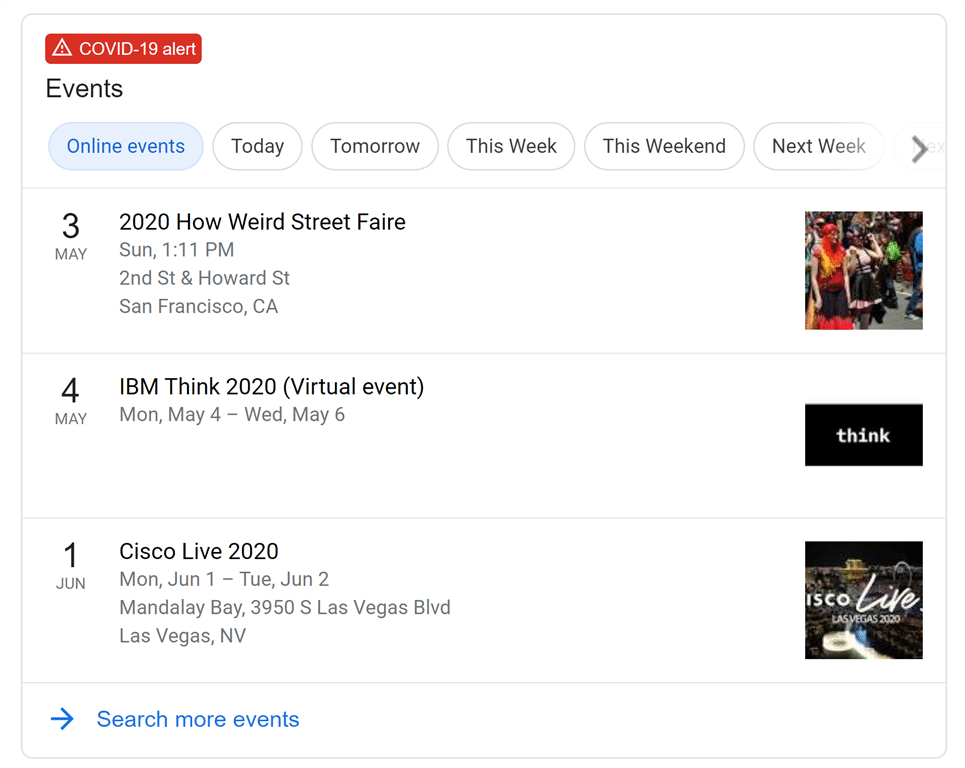The image size is (965, 768).
Task: Click the '2nd St & Howard St' address
Action: tap(204, 278)
